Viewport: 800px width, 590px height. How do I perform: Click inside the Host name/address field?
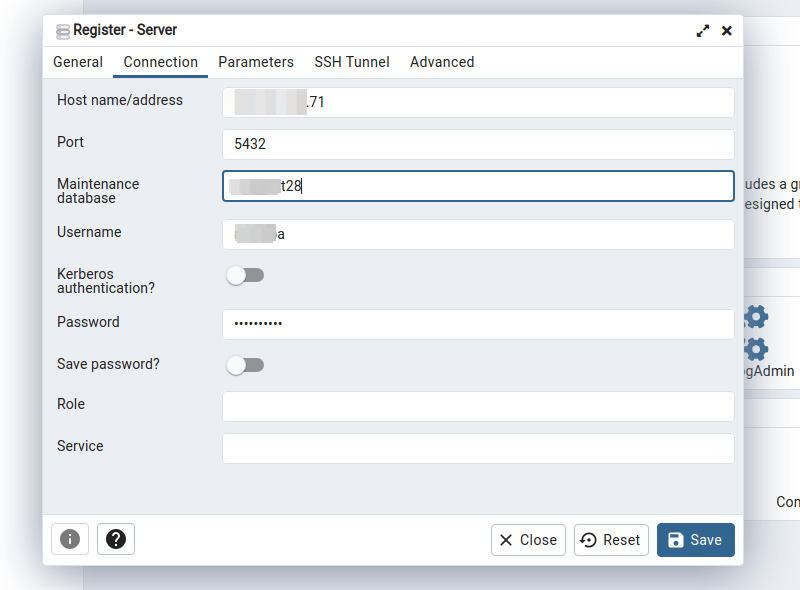tap(478, 102)
